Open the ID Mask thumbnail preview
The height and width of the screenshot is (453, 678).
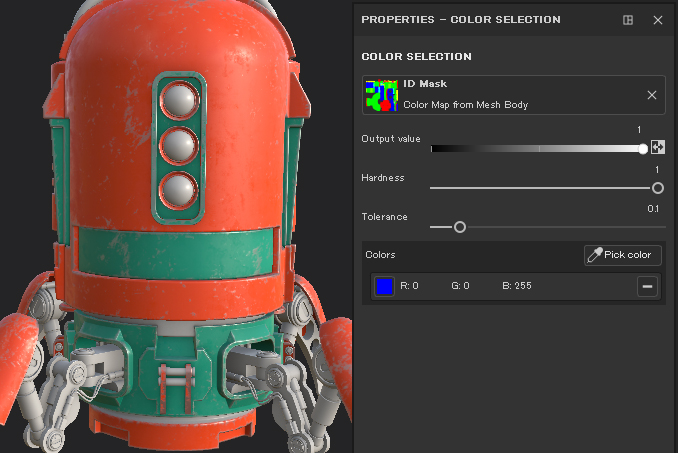tap(381, 95)
